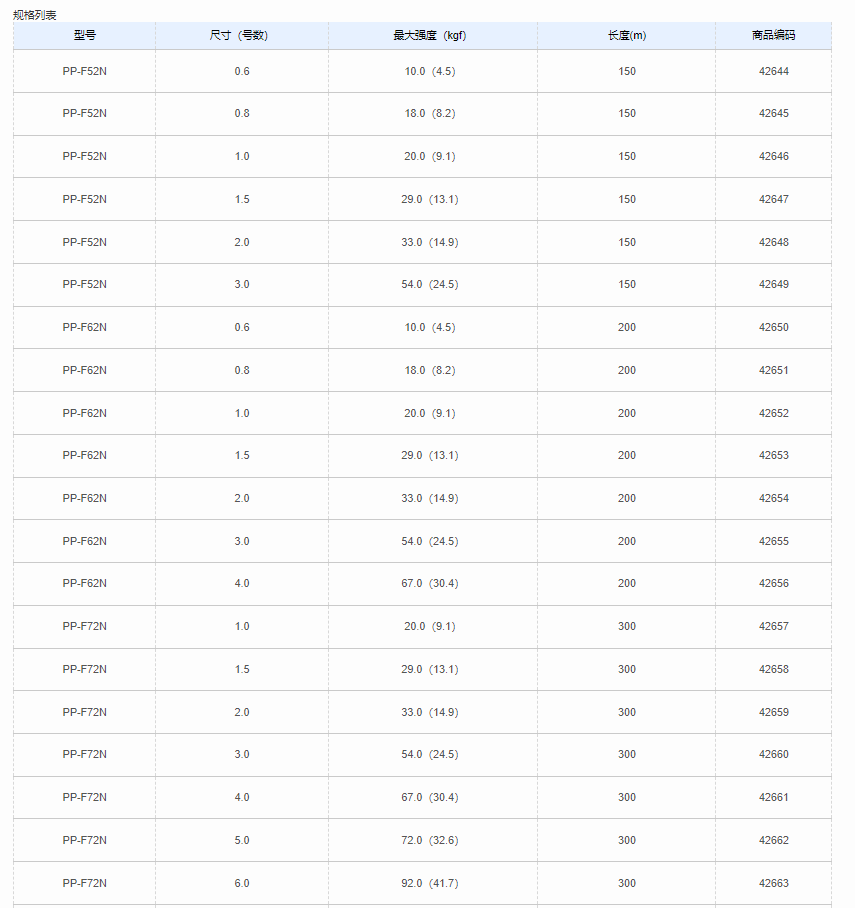Screen dimensions: 868x908
Task: Select product code 42659
Action: (774, 712)
